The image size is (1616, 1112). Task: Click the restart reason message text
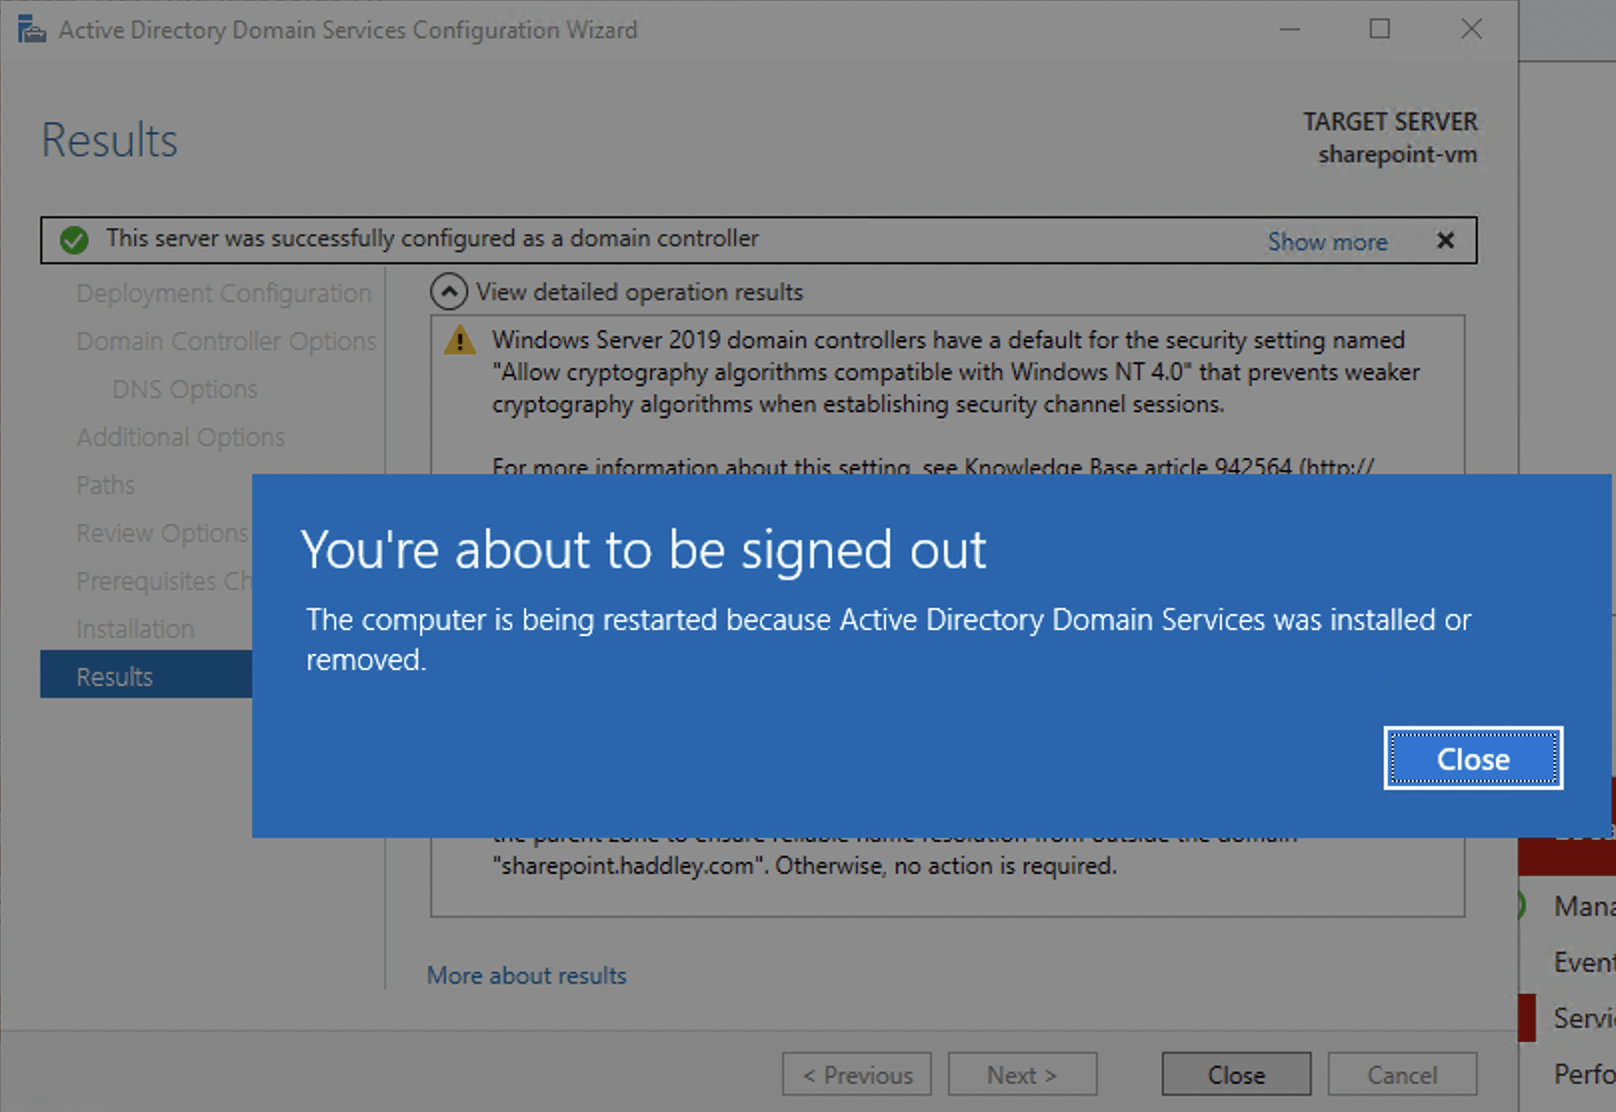pos(888,639)
